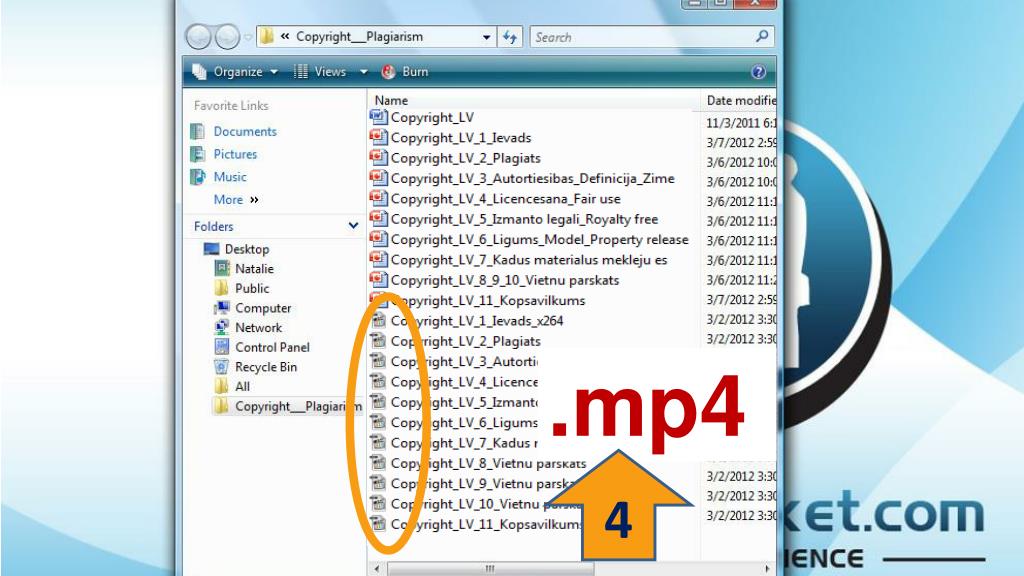Click the Control Panel icon in tree
This screenshot has width=1024, height=576.
point(222,347)
